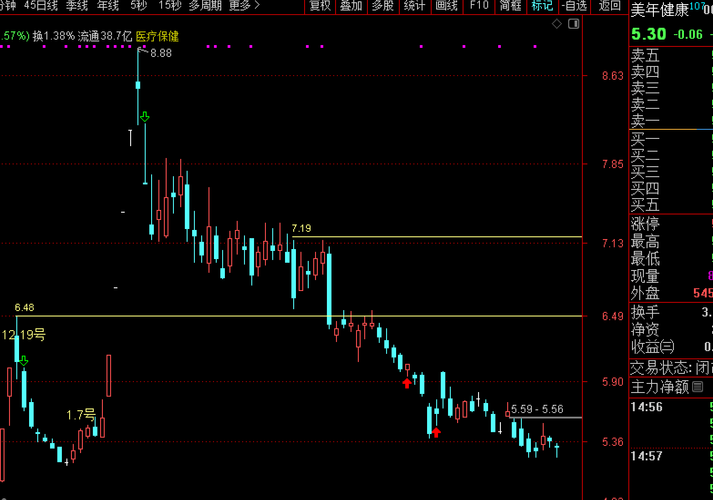The width and height of the screenshot is (713, 500).
Task: Select the 5秒 period
Action: pyautogui.click(x=139, y=5)
